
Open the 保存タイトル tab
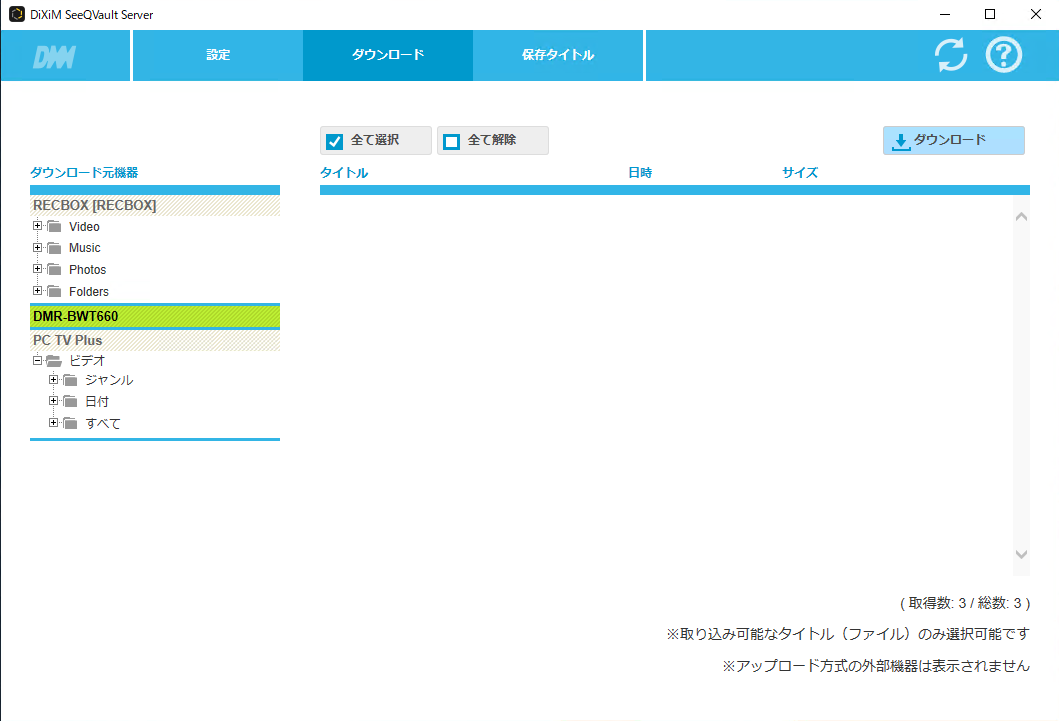click(558, 55)
